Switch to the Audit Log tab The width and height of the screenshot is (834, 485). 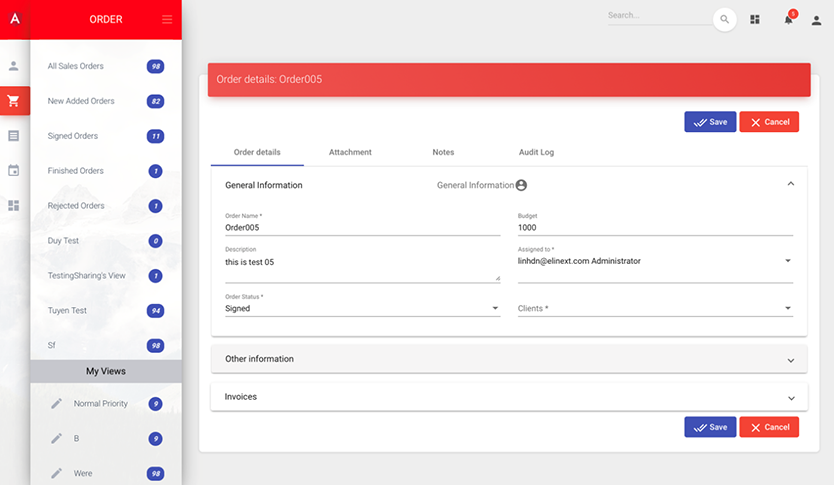click(x=536, y=152)
